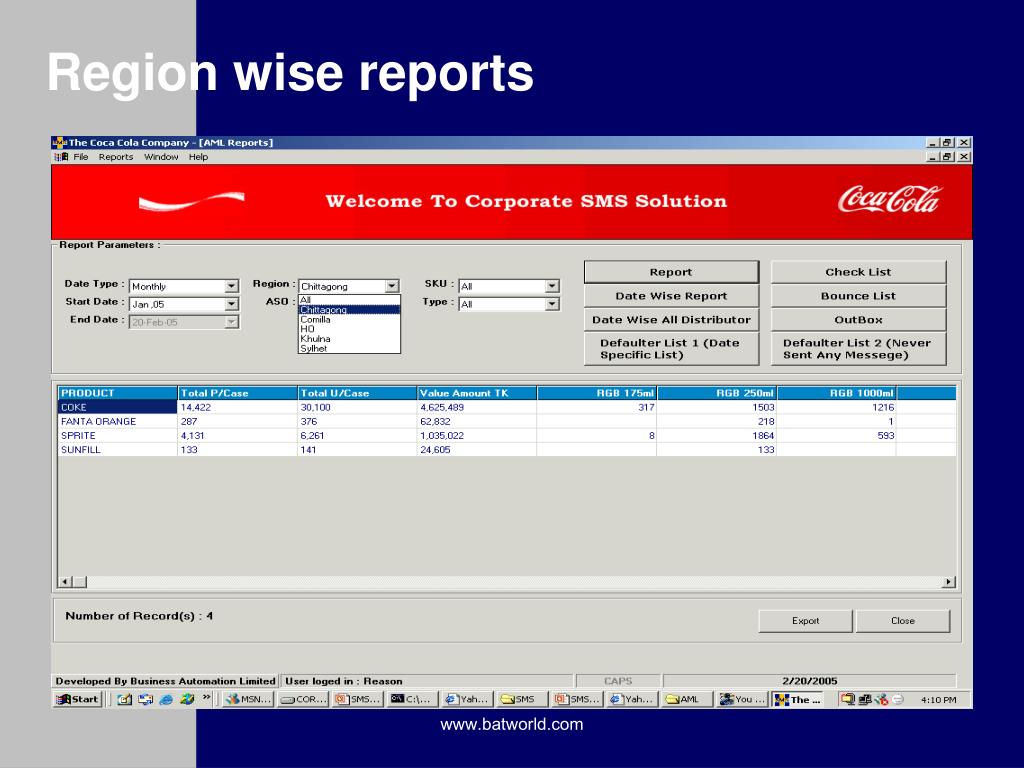This screenshot has height=768, width=1024.
Task: Click the Total U/Case column header
Action: point(357,393)
